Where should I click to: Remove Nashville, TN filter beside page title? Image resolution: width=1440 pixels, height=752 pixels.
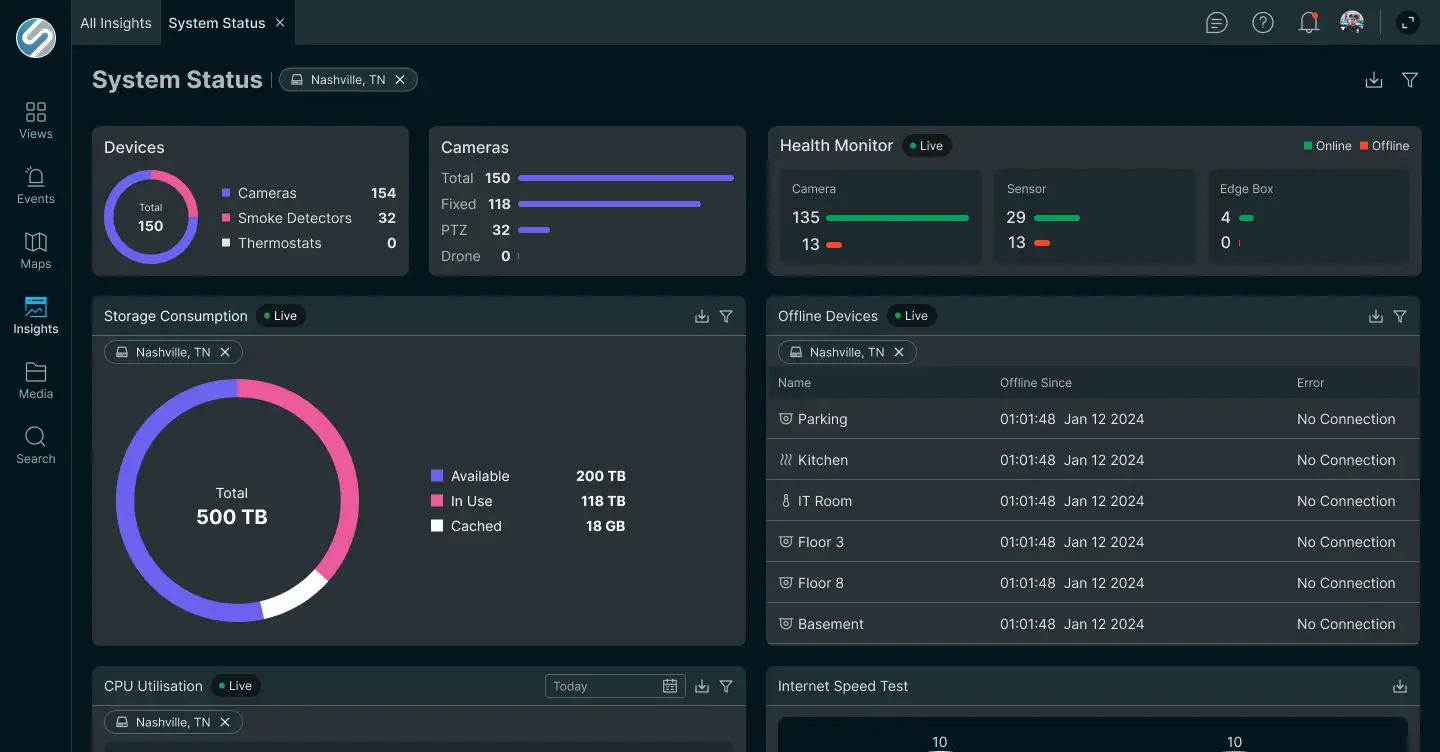coord(400,80)
